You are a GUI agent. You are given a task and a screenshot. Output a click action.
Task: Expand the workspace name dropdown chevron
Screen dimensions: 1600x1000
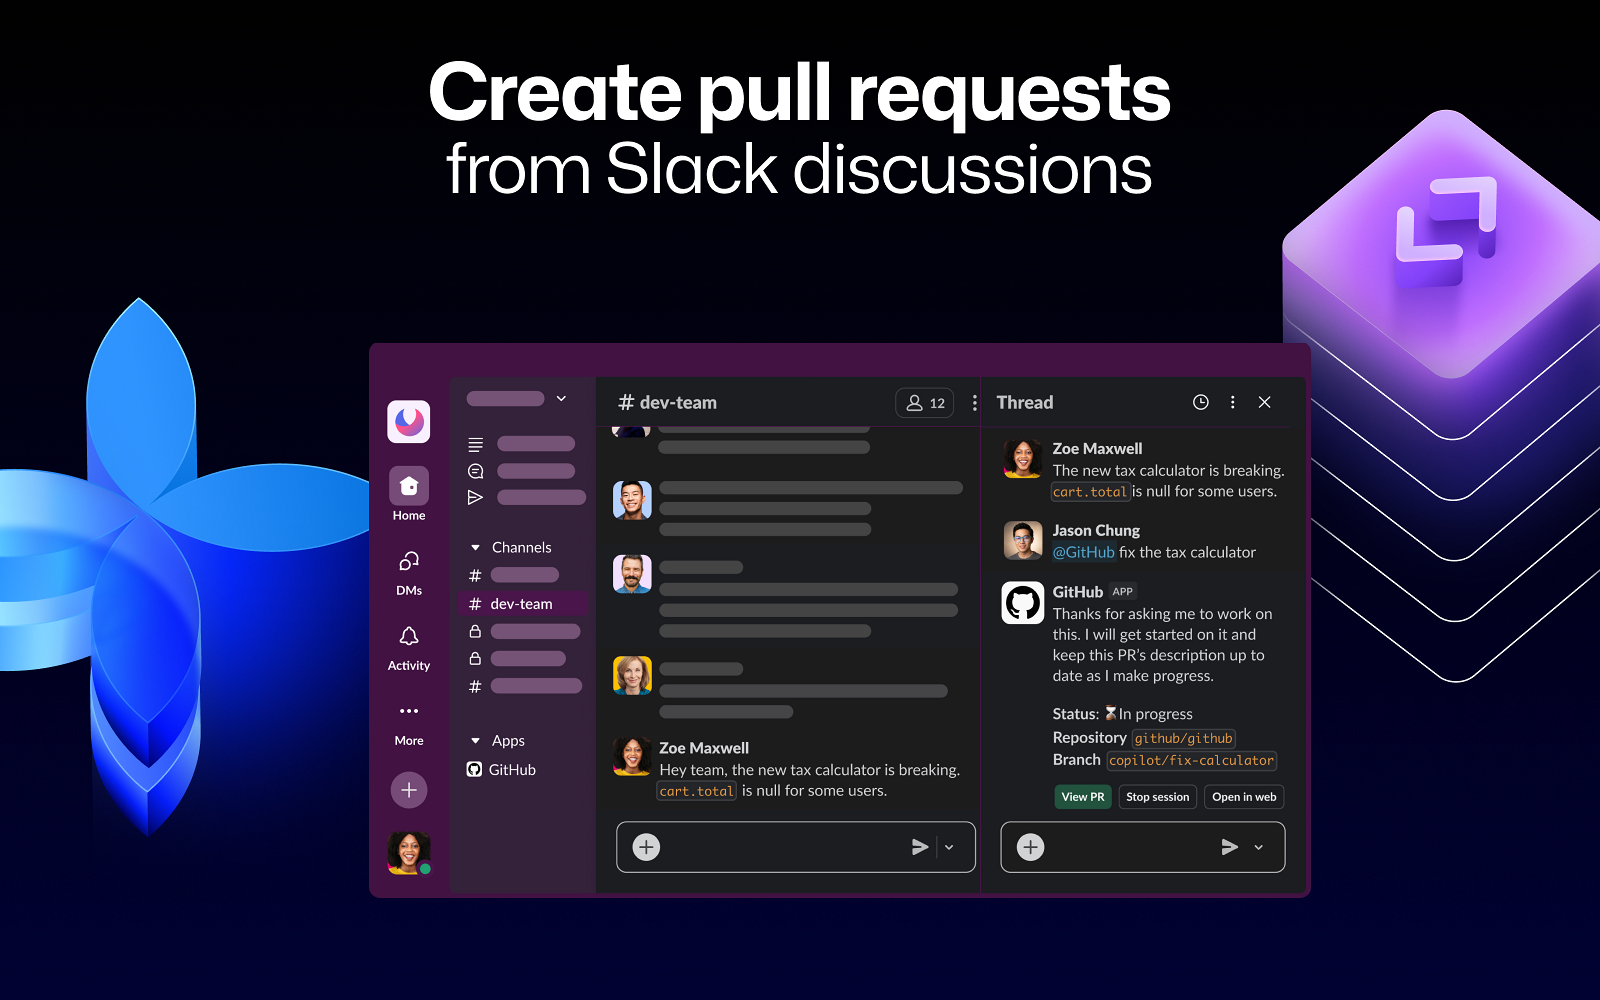[562, 398]
